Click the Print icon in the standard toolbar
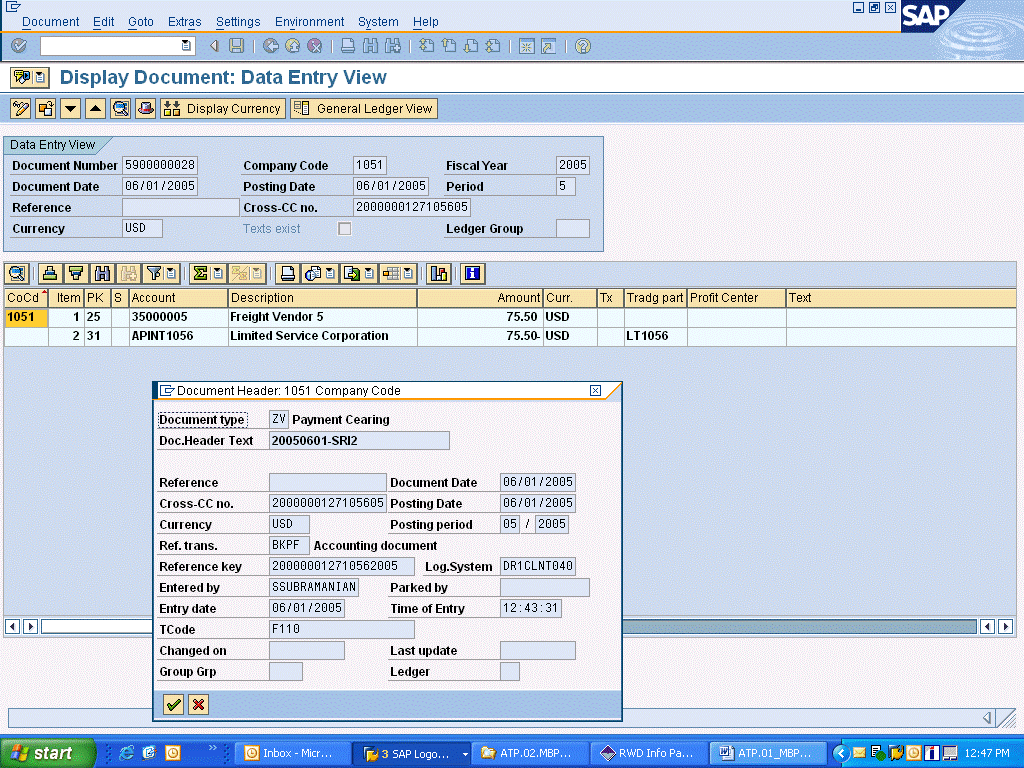Screen dimensions: 1024x768 [x=348, y=46]
